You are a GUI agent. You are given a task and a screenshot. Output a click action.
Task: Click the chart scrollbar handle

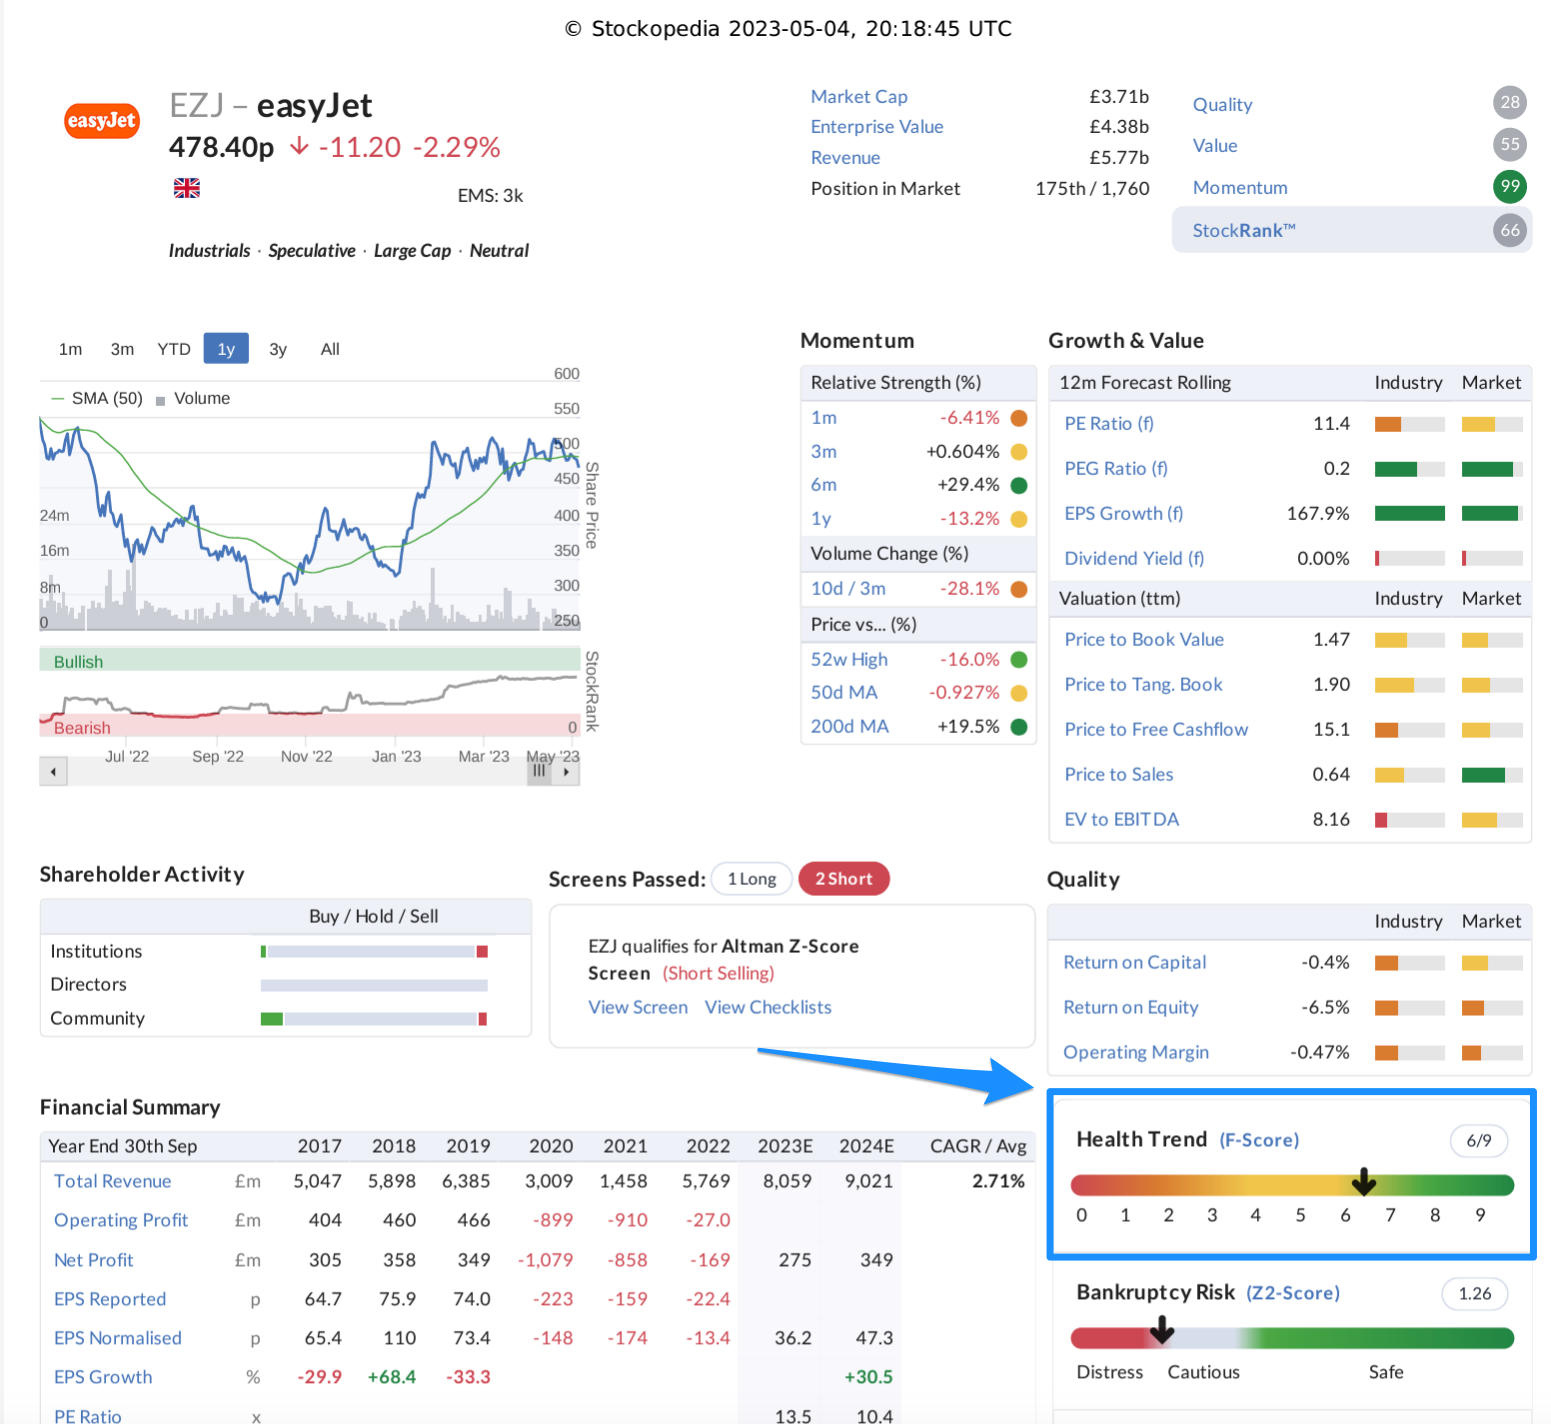point(539,771)
